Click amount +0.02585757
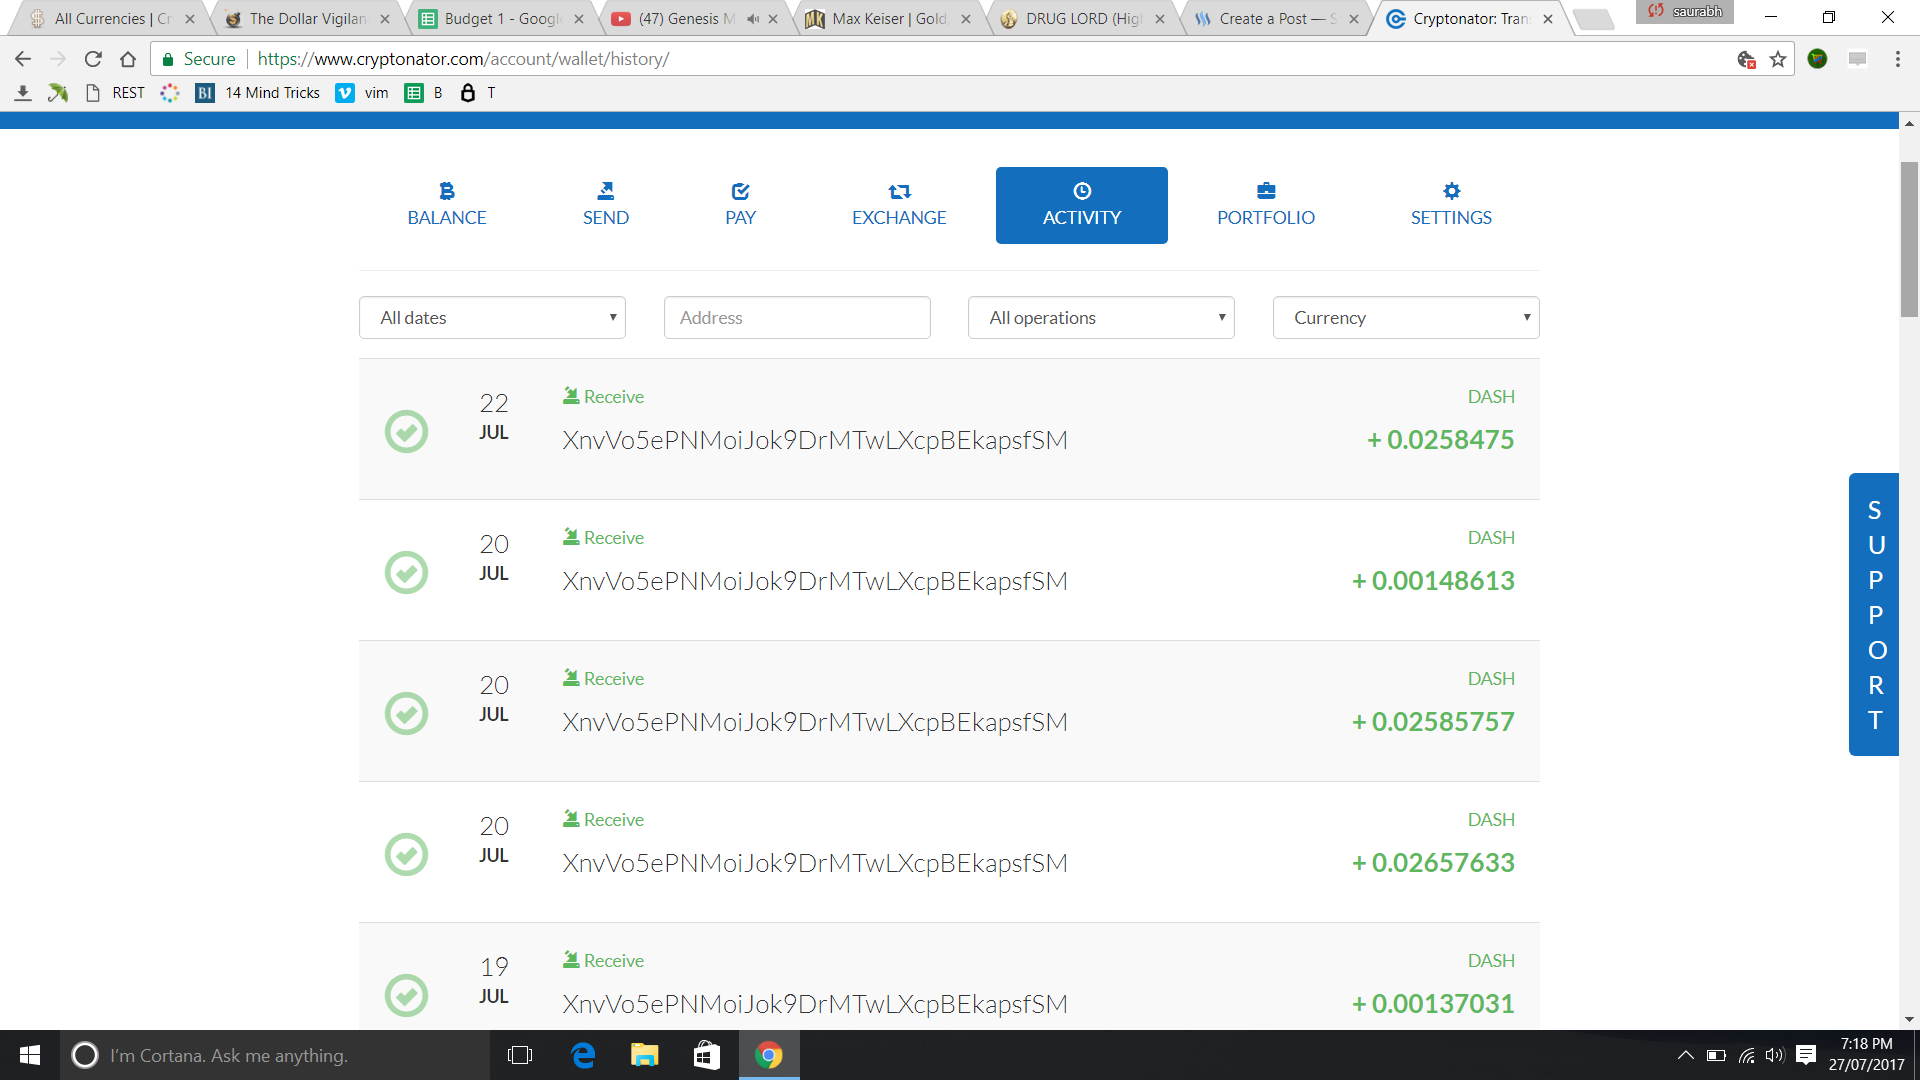Image resolution: width=1920 pixels, height=1080 pixels. [x=1433, y=722]
